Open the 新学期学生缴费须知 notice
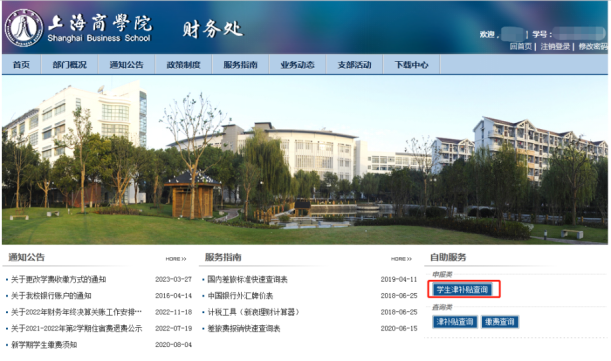The width and height of the screenshot is (611, 361). (44, 345)
